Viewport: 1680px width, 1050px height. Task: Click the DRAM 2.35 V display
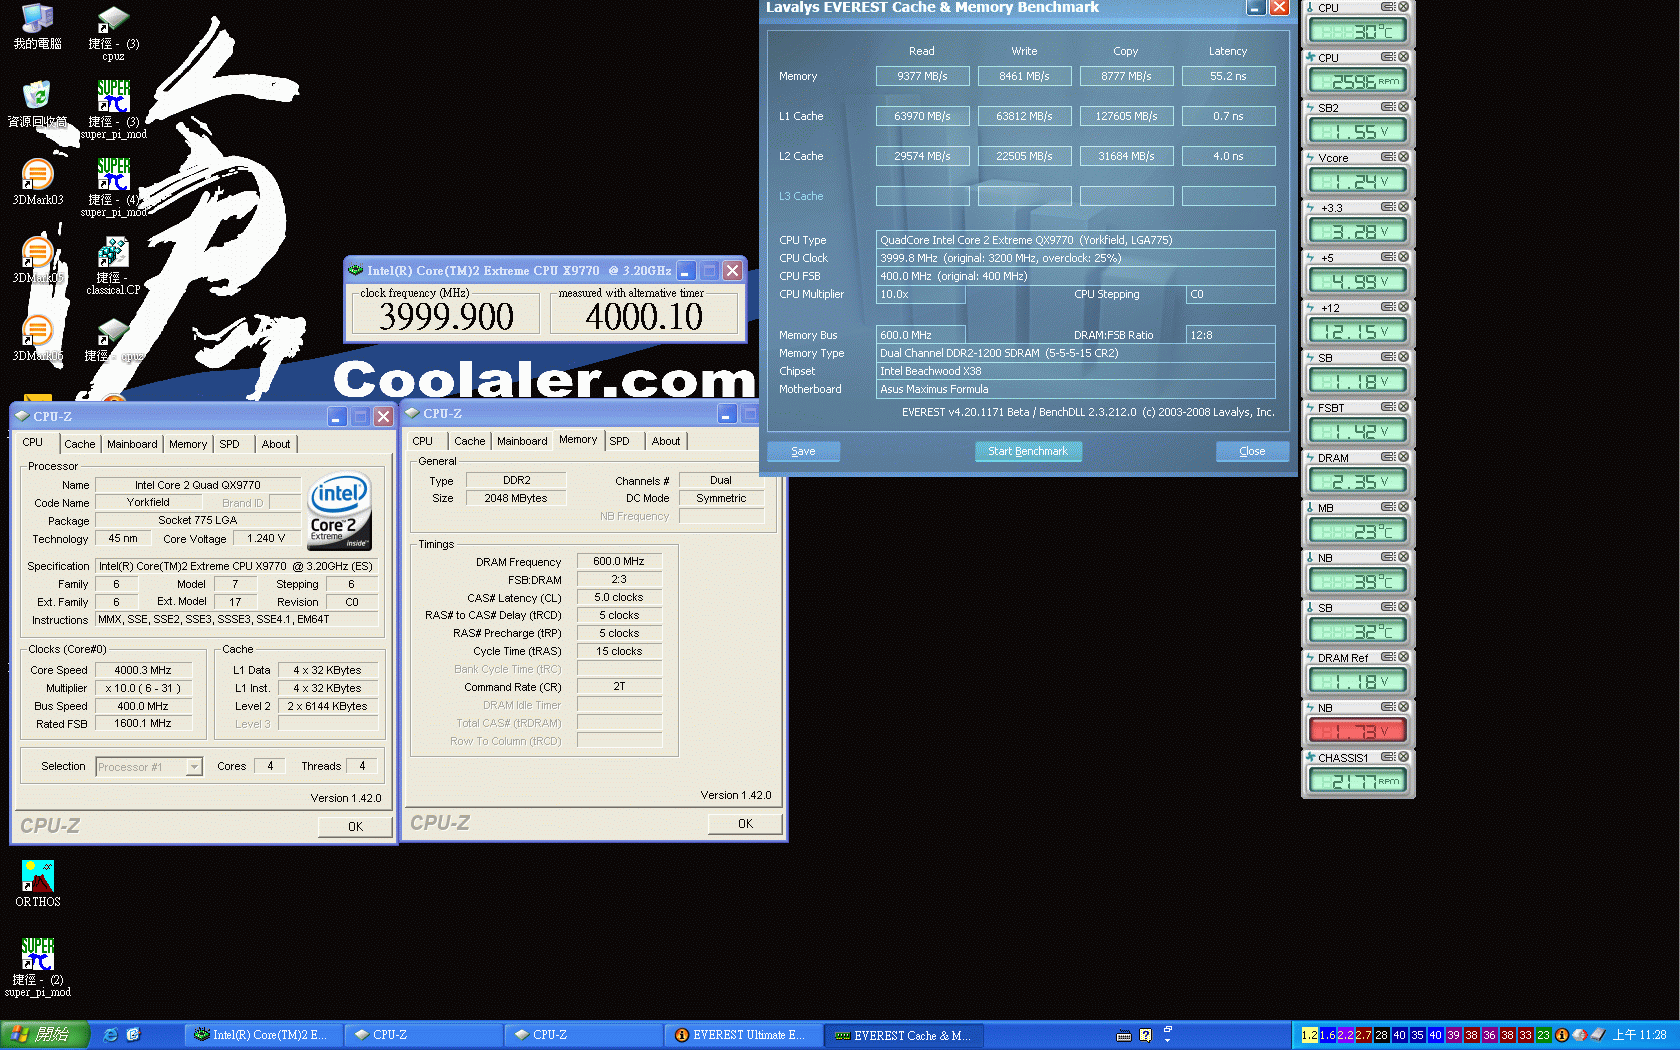1358,481
